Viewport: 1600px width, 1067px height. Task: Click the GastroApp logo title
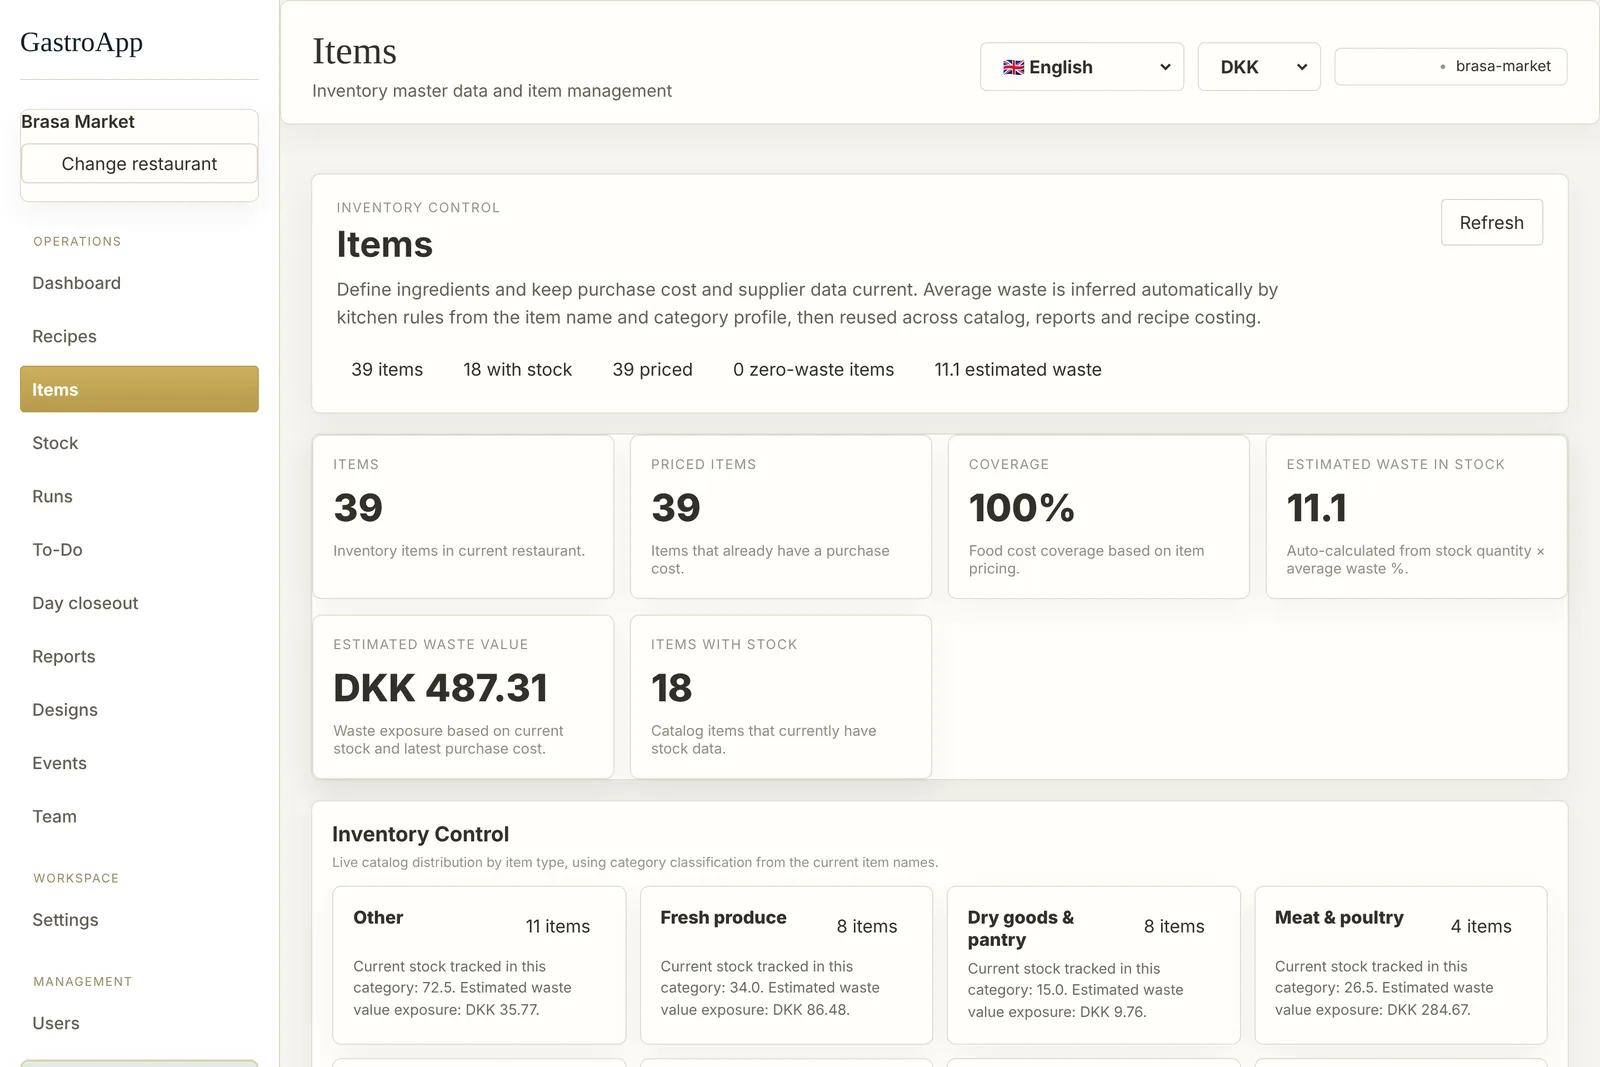pos(82,42)
